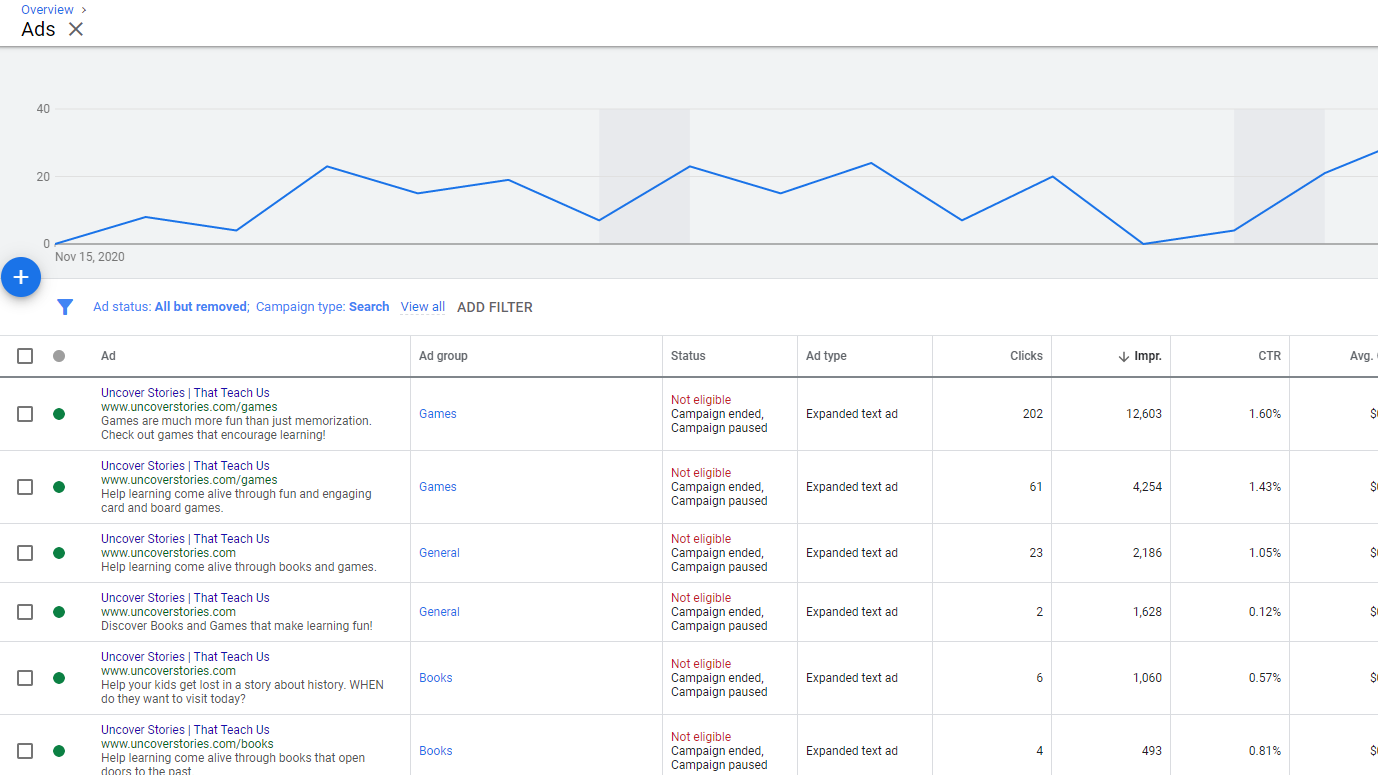Go to the Overview breadcrumb link
Viewport: 1378px width, 775px height.
pos(47,9)
